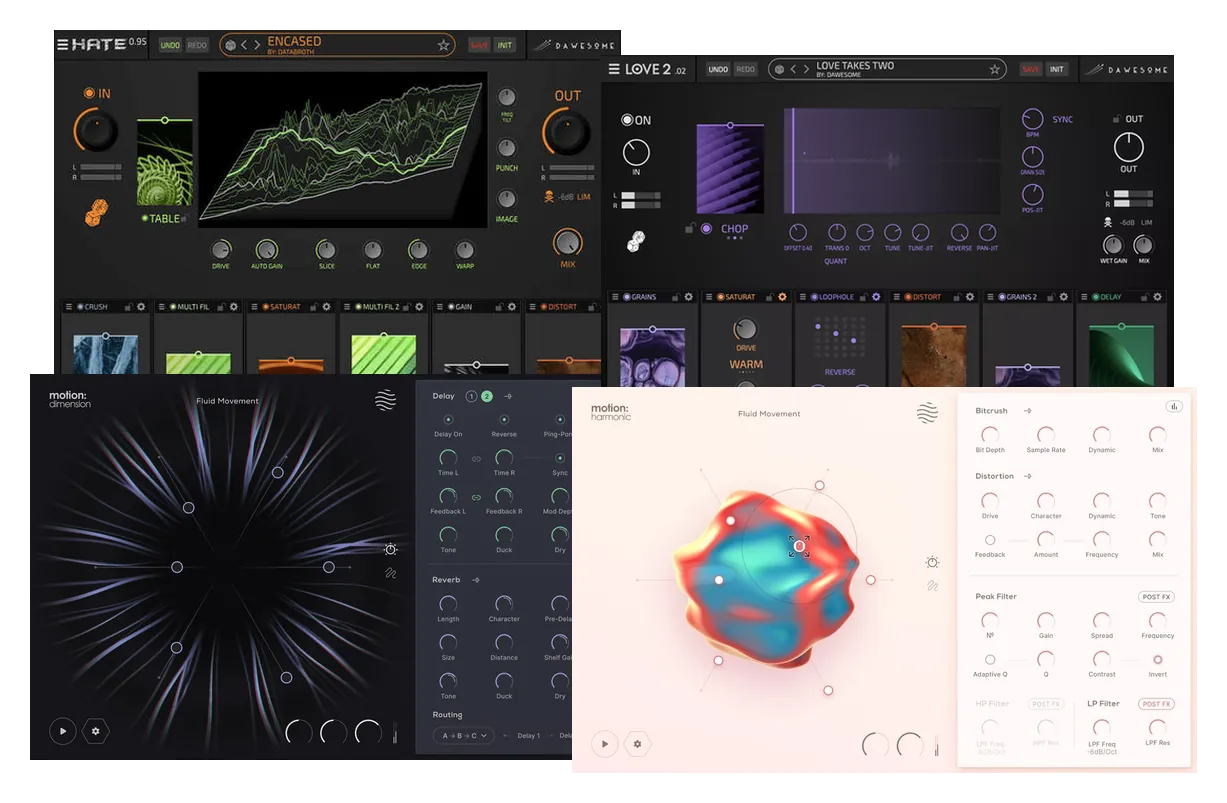Go to the previous preset in LOVE 2
The width and height of the screenshot is (1227, 803).
(x=793, y=70)
